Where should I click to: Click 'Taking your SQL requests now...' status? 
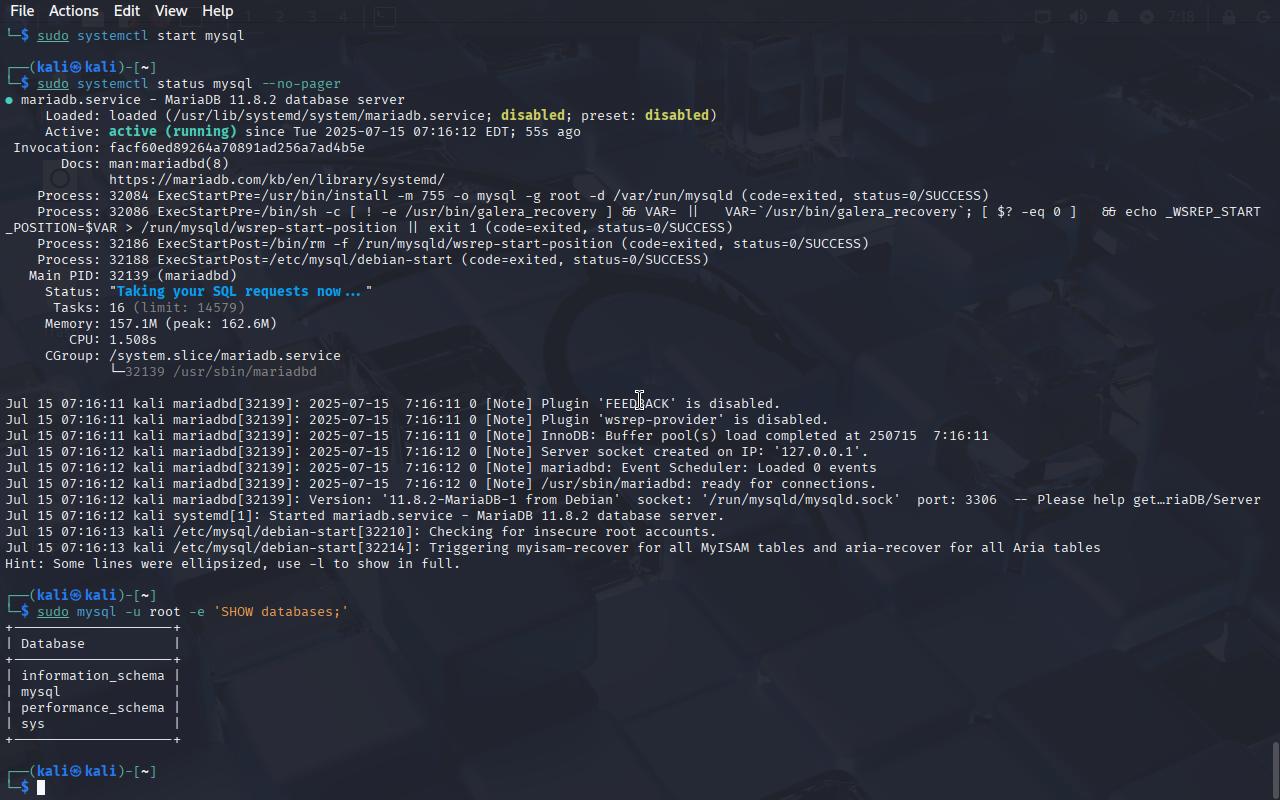click(241, 292)
